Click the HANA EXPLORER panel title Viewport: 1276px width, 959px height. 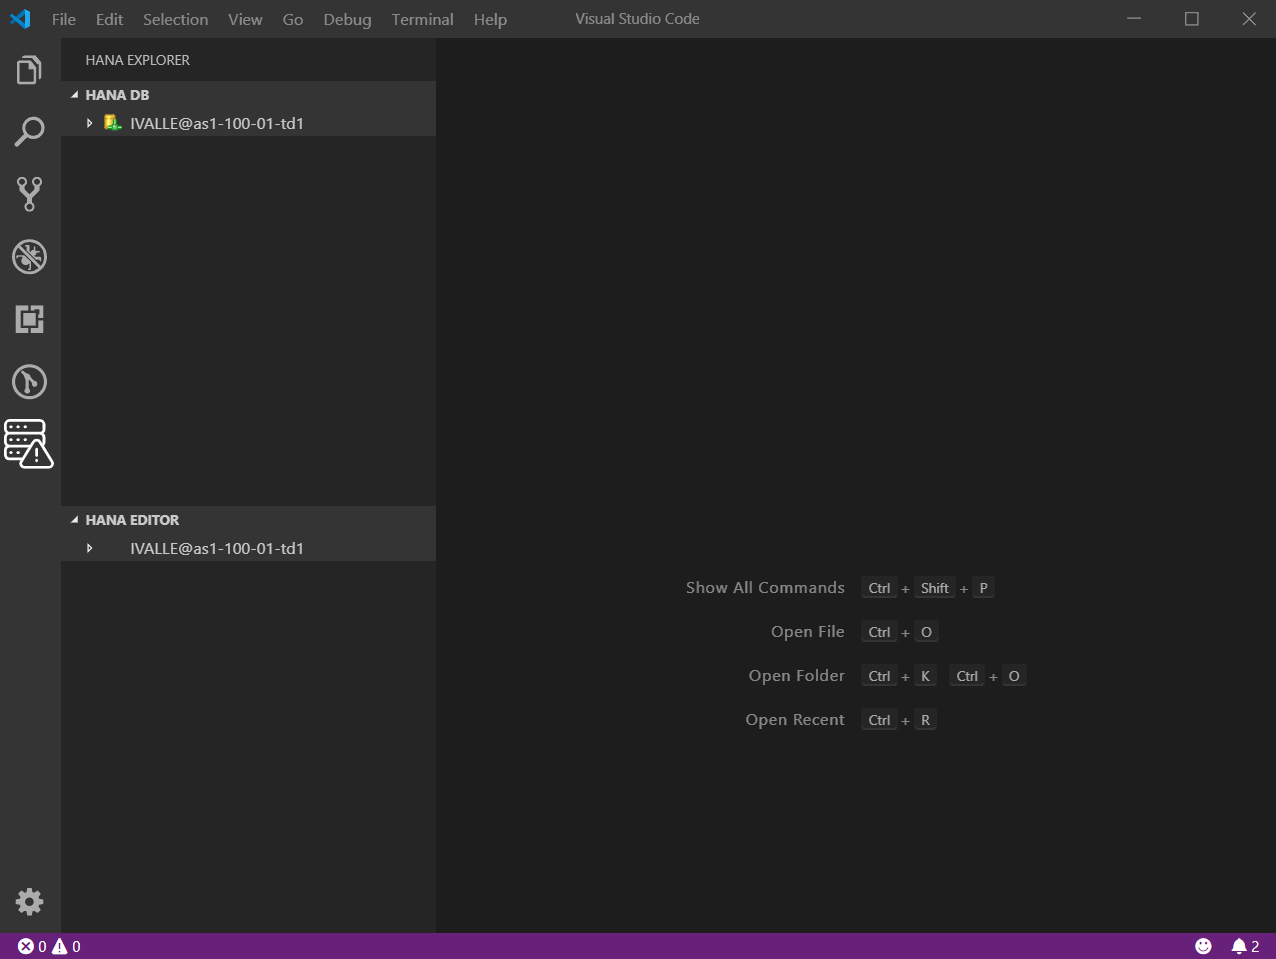click(138, 60)
